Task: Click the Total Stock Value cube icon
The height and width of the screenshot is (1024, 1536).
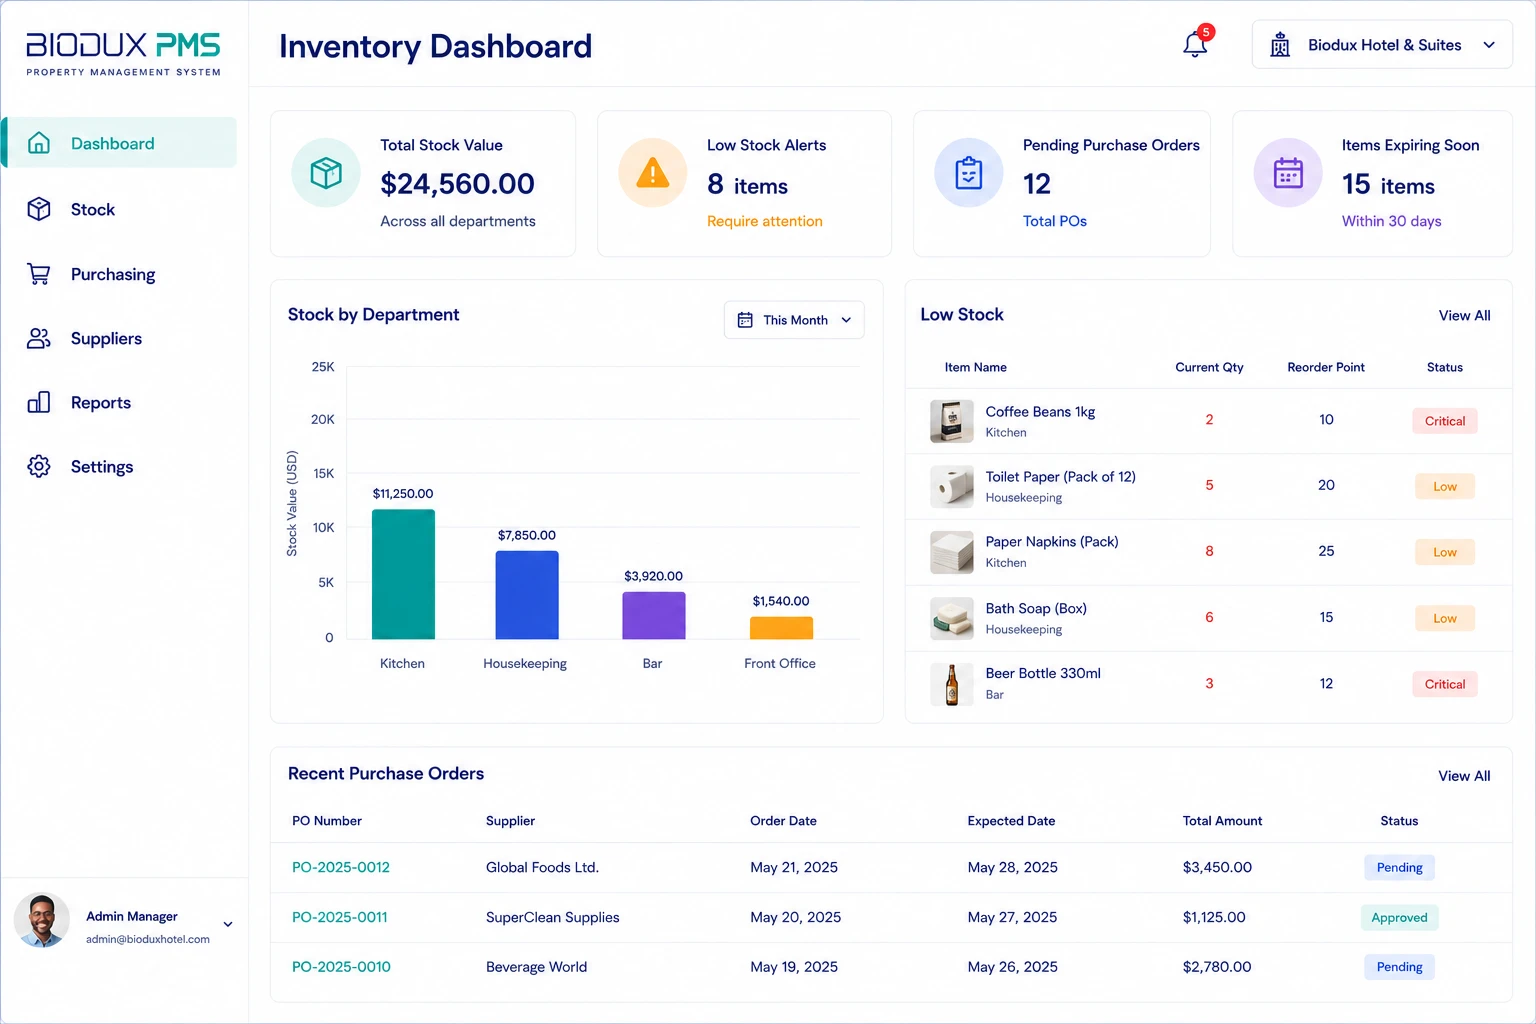Action: (326, 173)
